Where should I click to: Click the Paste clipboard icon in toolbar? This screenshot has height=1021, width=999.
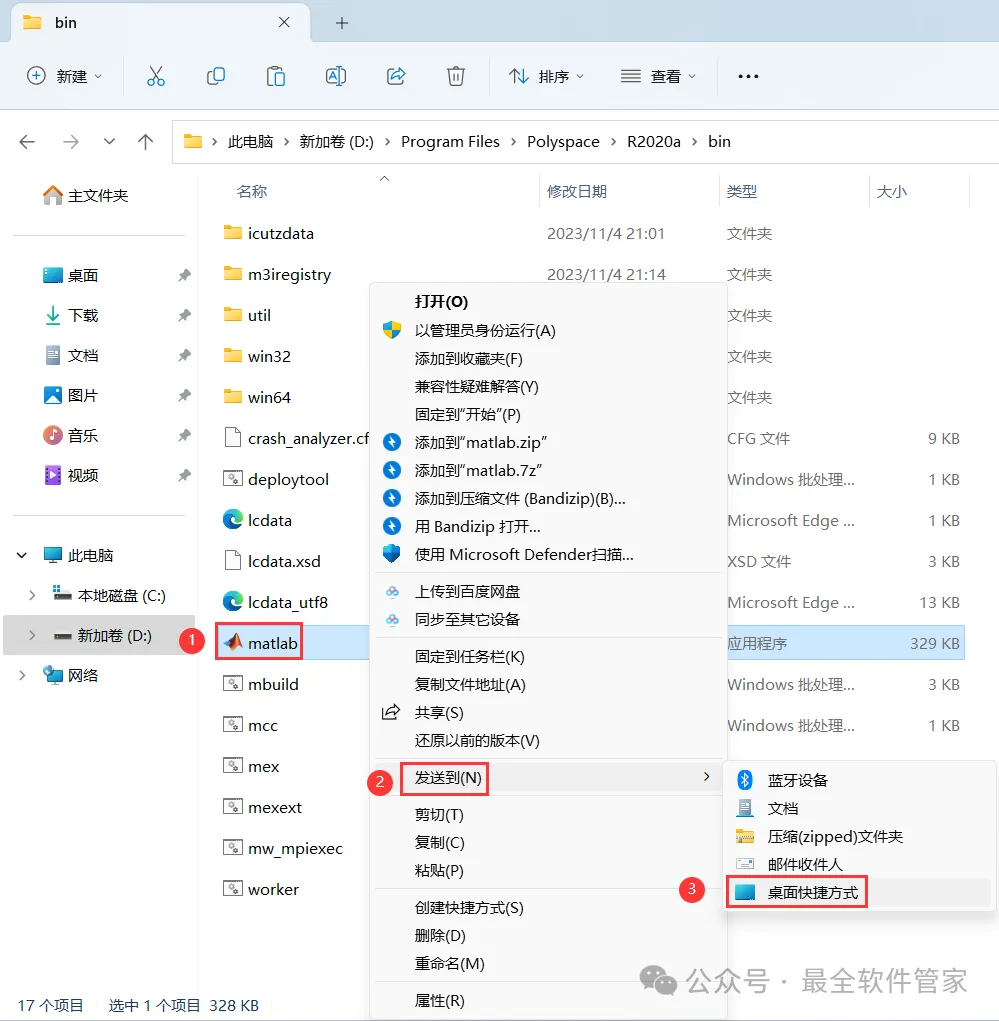(275, 76)
